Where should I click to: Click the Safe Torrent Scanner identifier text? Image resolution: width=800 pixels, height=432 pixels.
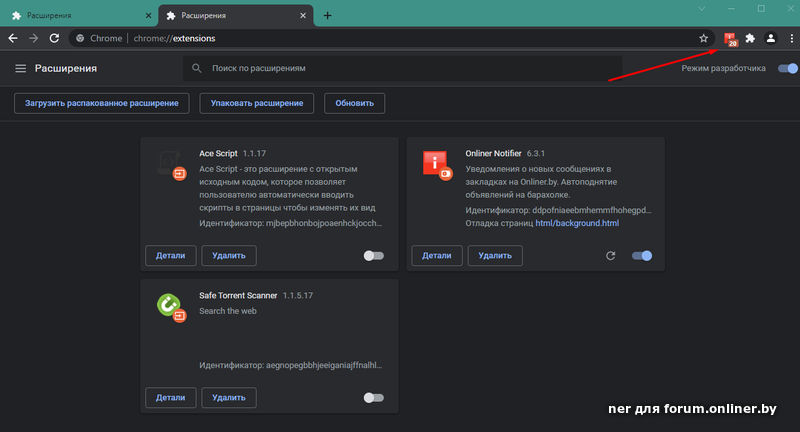point(290,365)
